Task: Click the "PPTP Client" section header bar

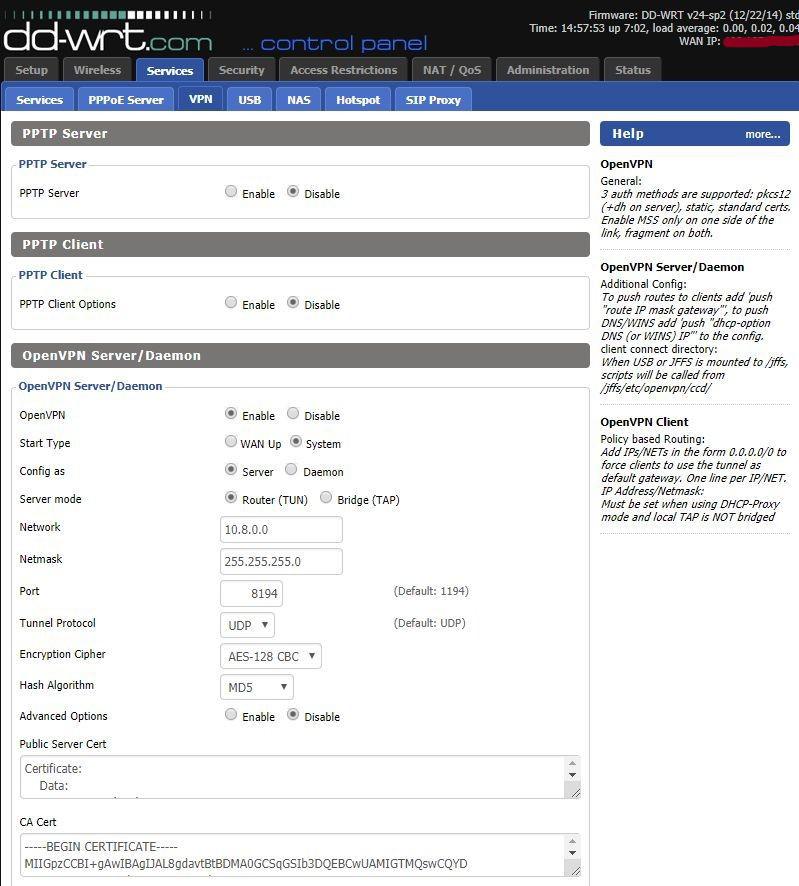Action: point(300,244)
